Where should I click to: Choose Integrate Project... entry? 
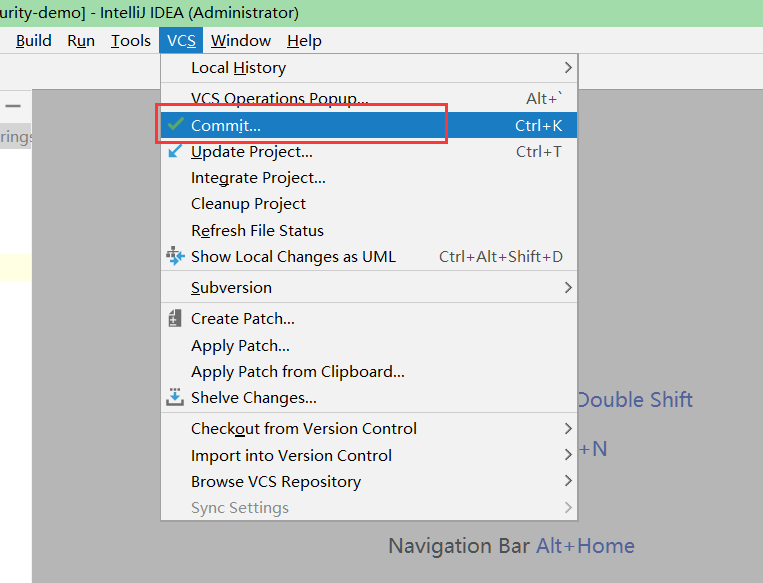coord(369,178)
